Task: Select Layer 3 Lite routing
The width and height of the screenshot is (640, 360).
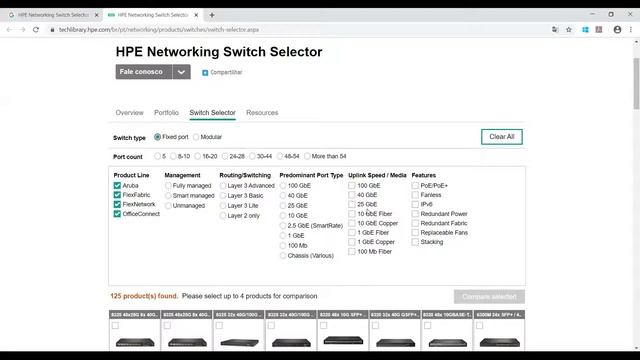Action: coord(223,206)
